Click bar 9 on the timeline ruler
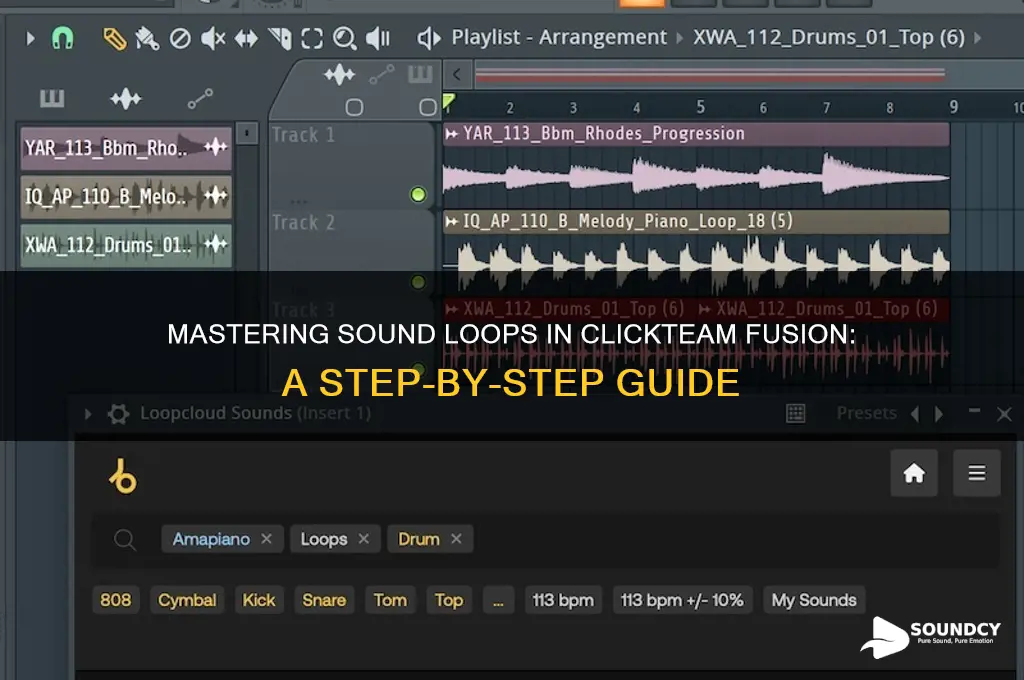 point(953,107)
